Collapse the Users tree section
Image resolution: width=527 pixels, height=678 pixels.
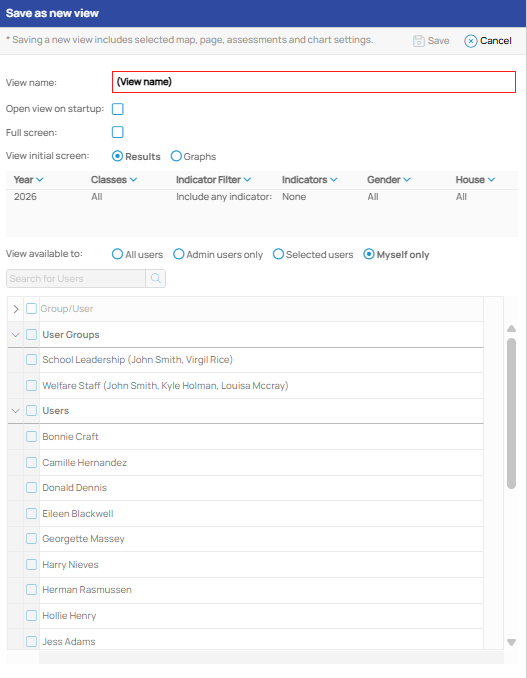[x=16, y=411]
